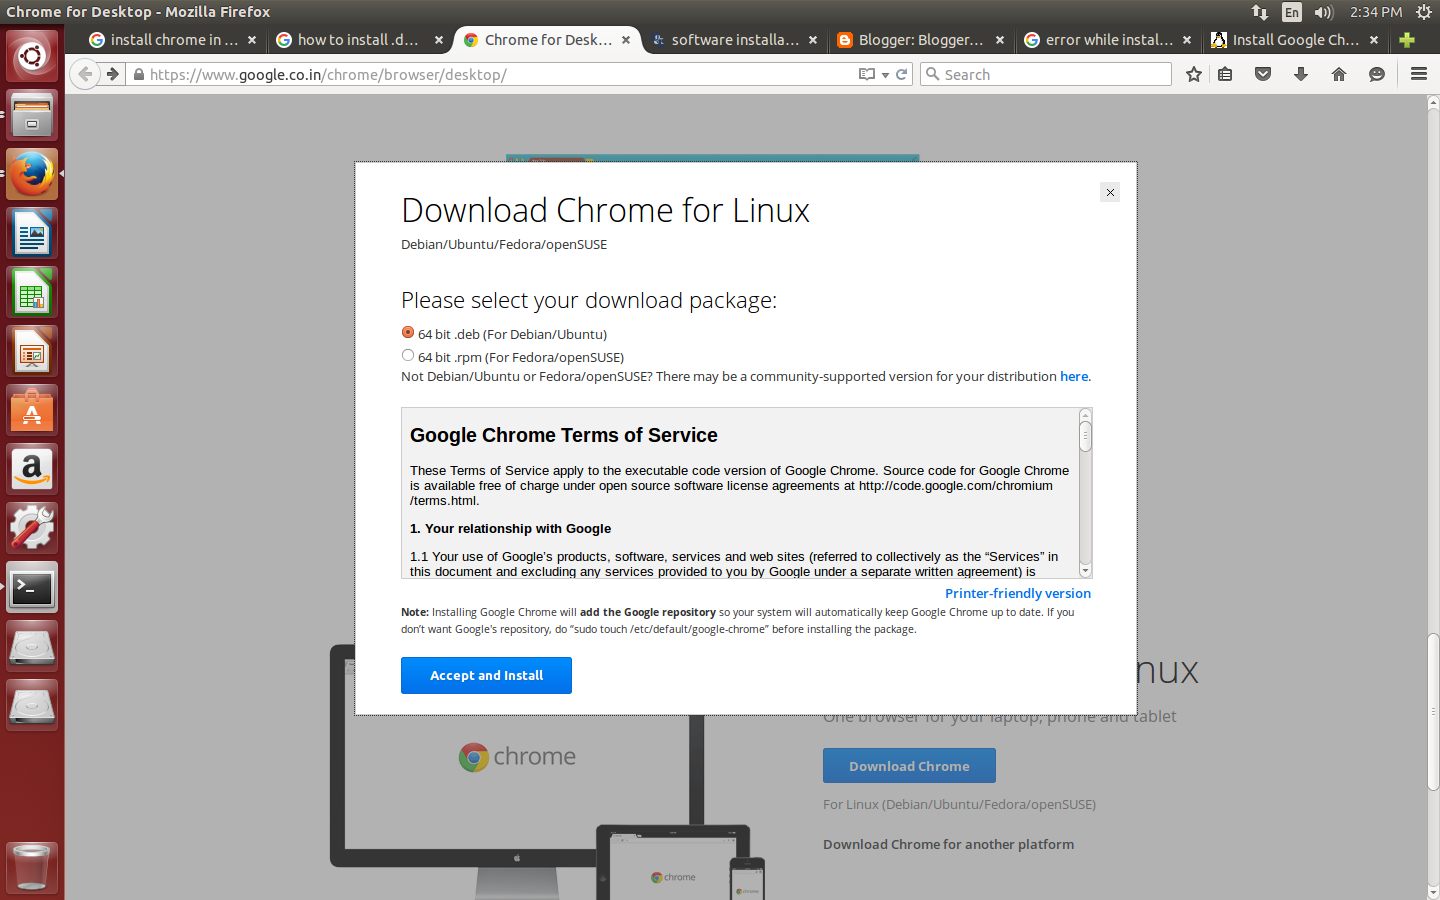Open Ubuntu Software Center from dock
This screenshot has height=900, width=1440.
(x=32, y=410)
